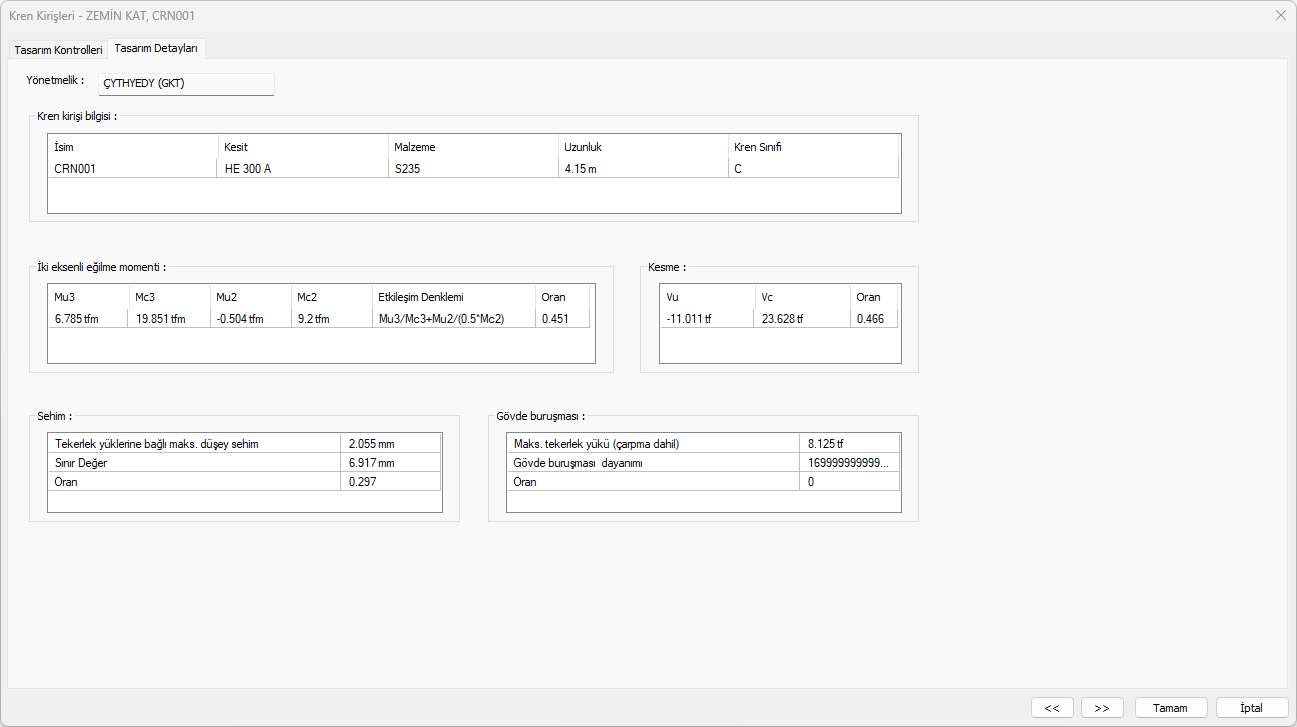Click the Oran value 0.451 in moment table
Screen dimensions: 1297x727
point(561,319)
